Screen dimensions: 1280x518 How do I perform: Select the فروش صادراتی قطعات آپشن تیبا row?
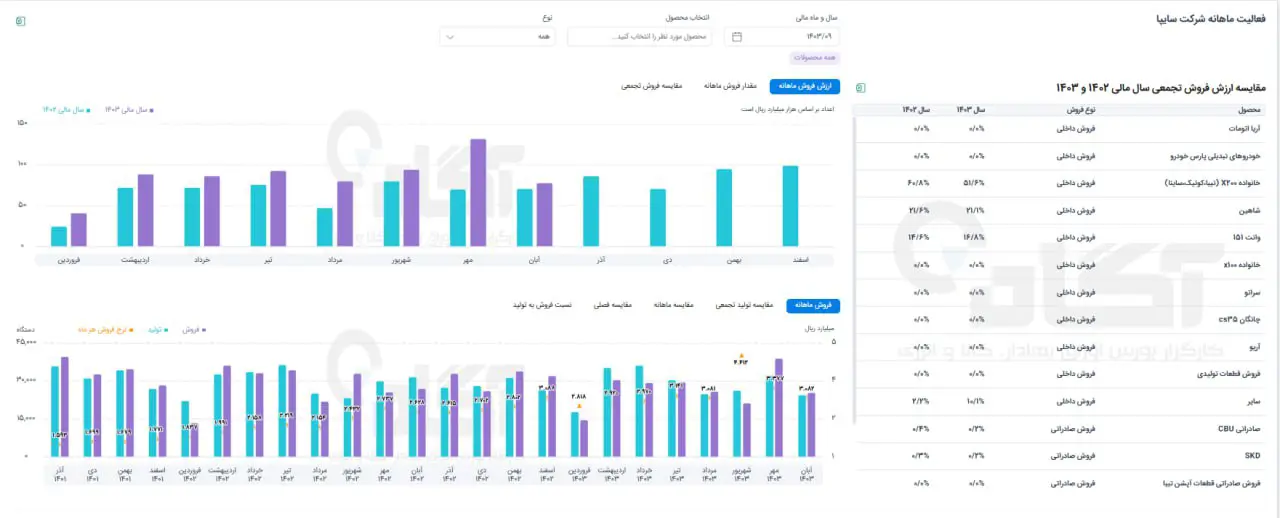(x=1061, y=483)
